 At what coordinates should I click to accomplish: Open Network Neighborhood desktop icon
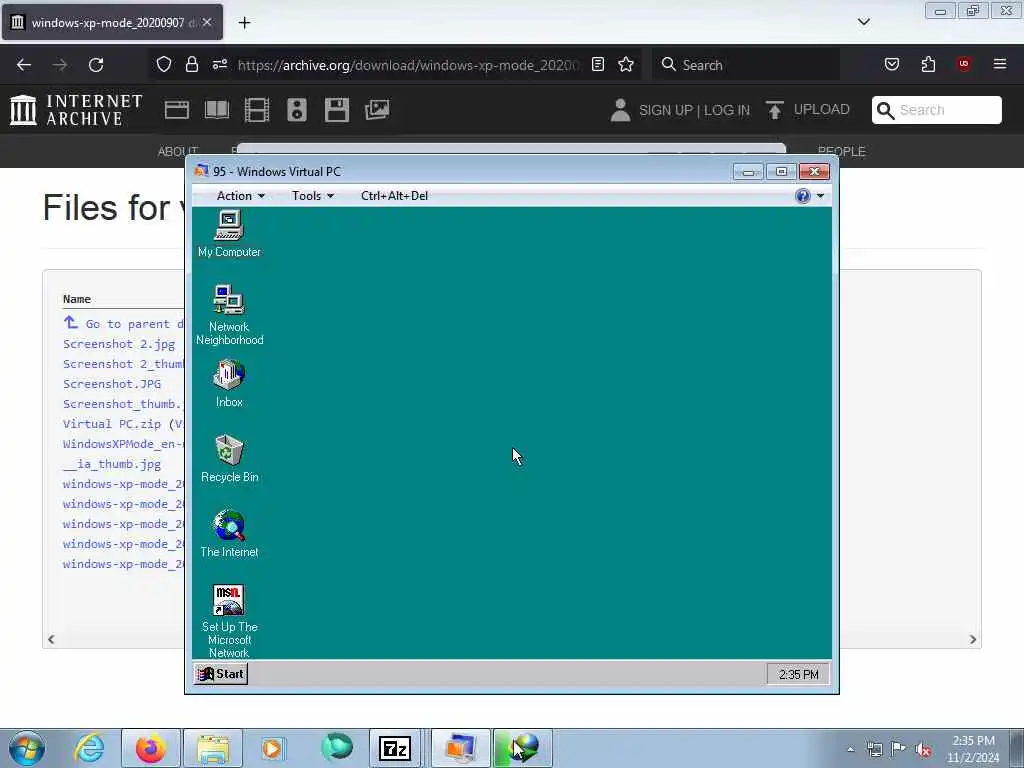(x=229, y=315)
